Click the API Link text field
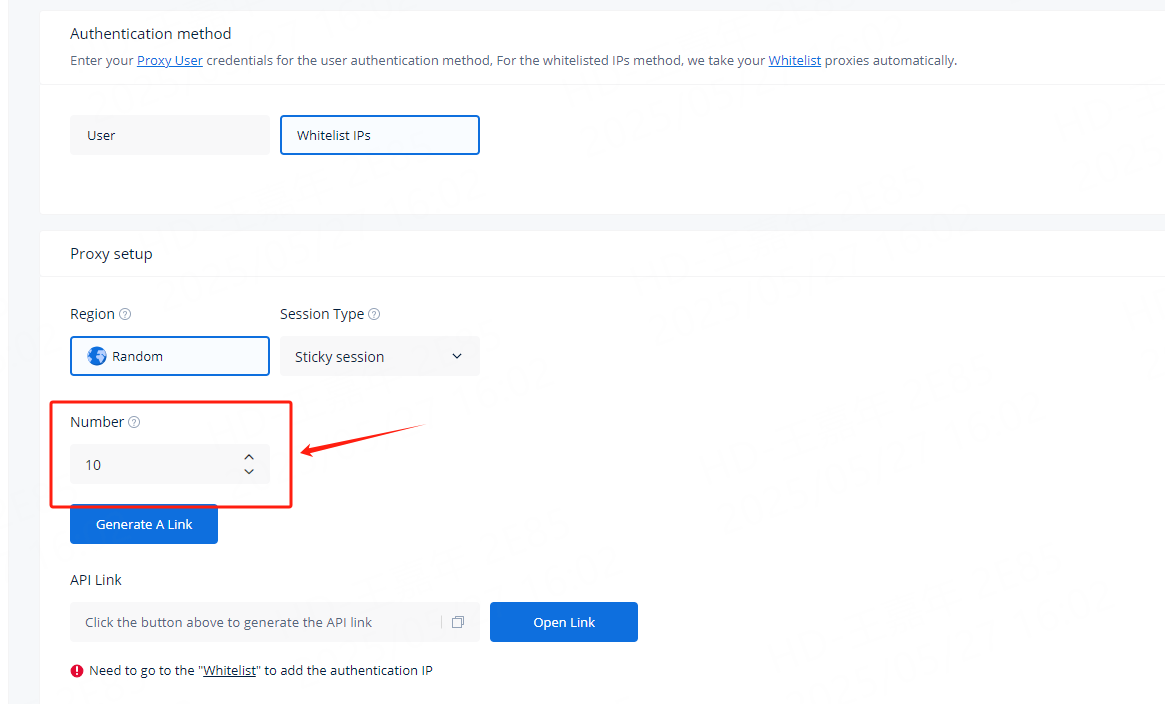 pos(255,622)
